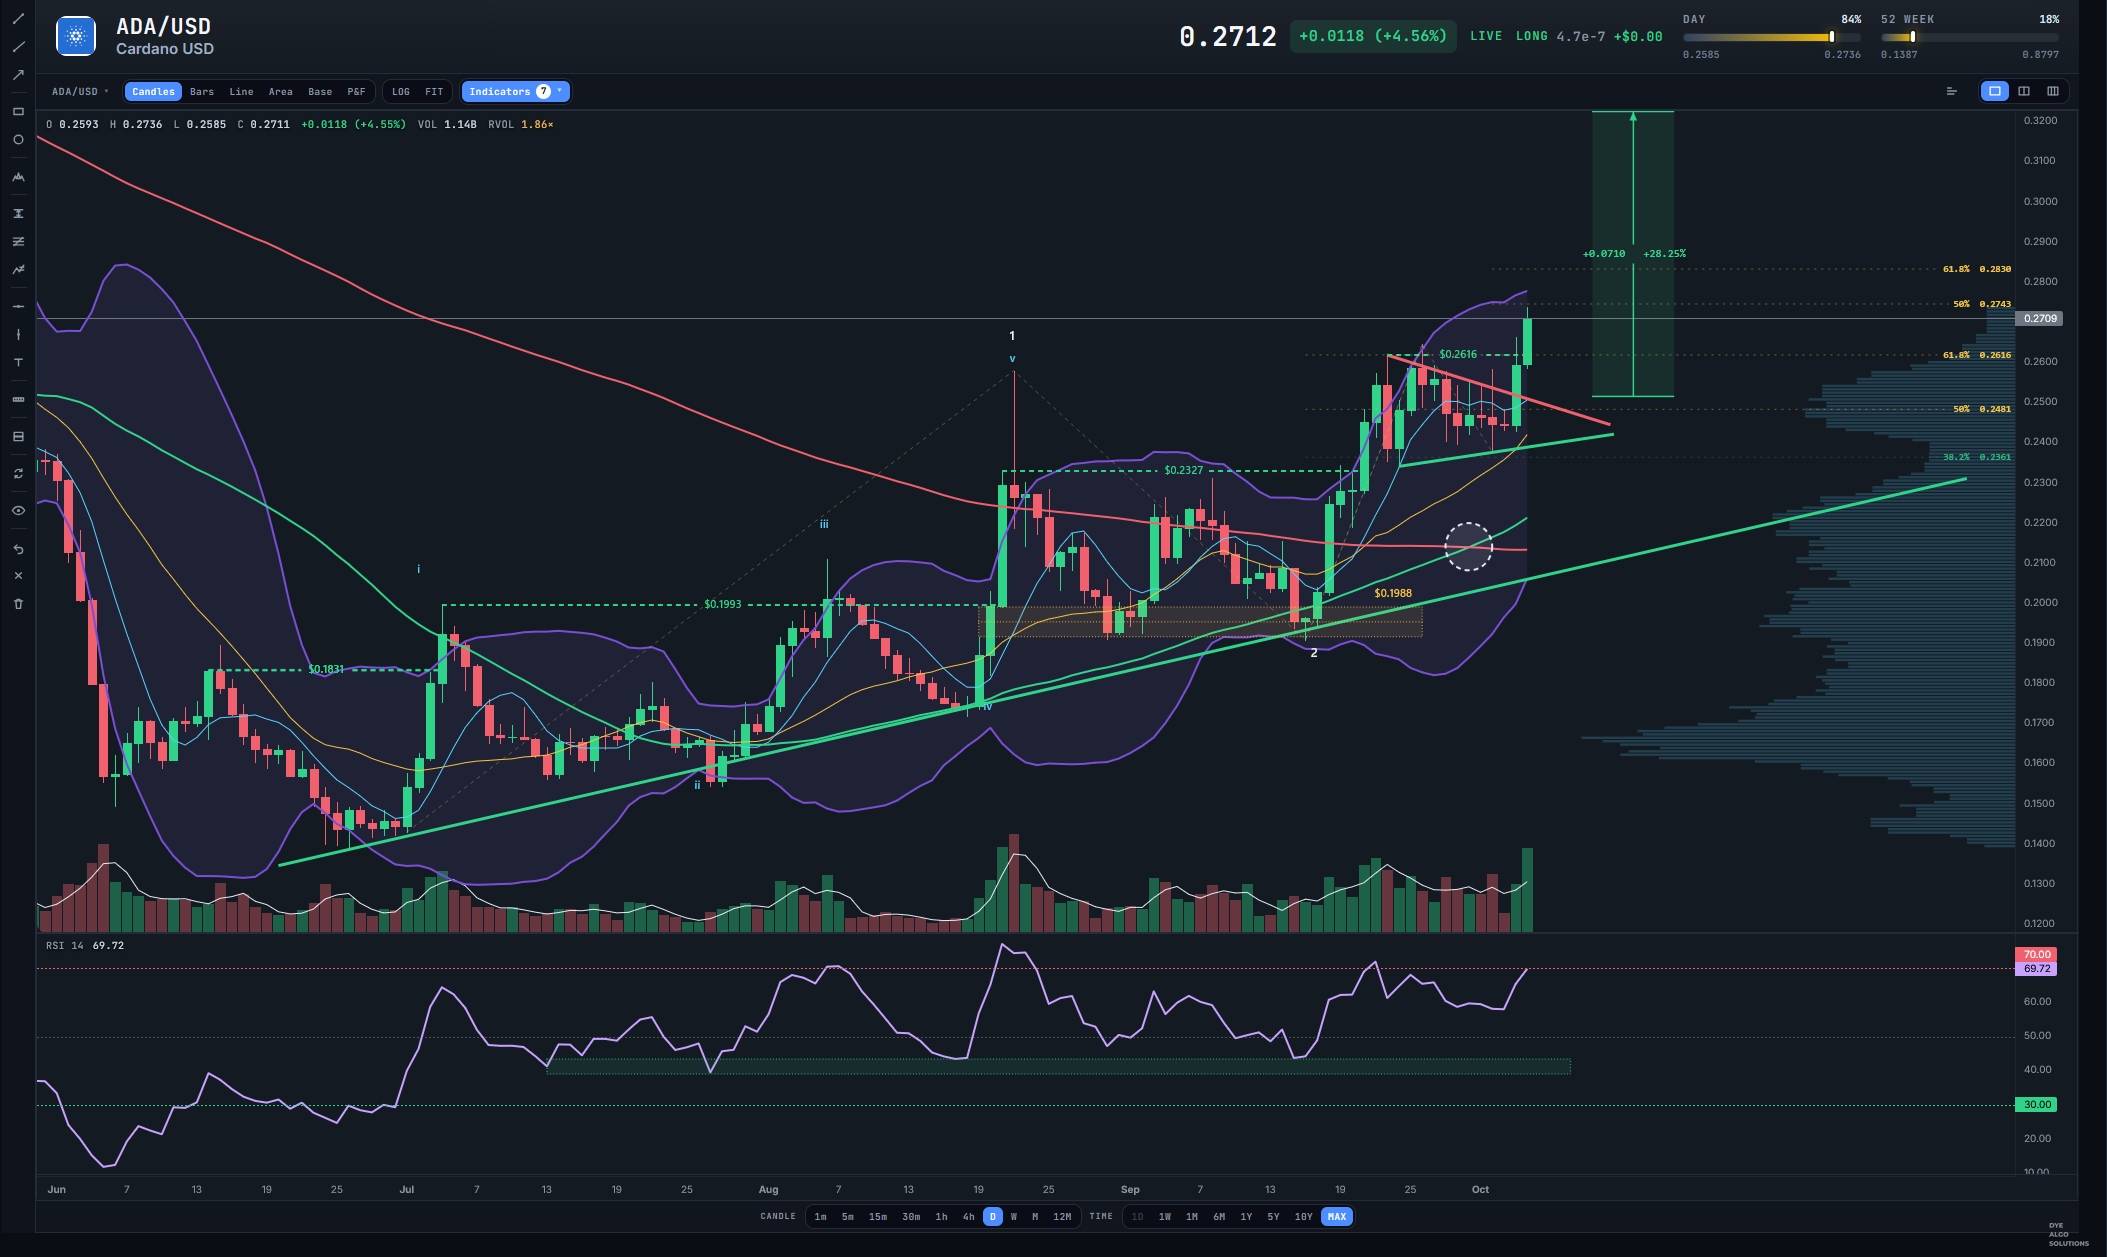This screenshot has width=2107, height=1257.
Task: Set time range to 1M
Action: click(1192, 1216)
